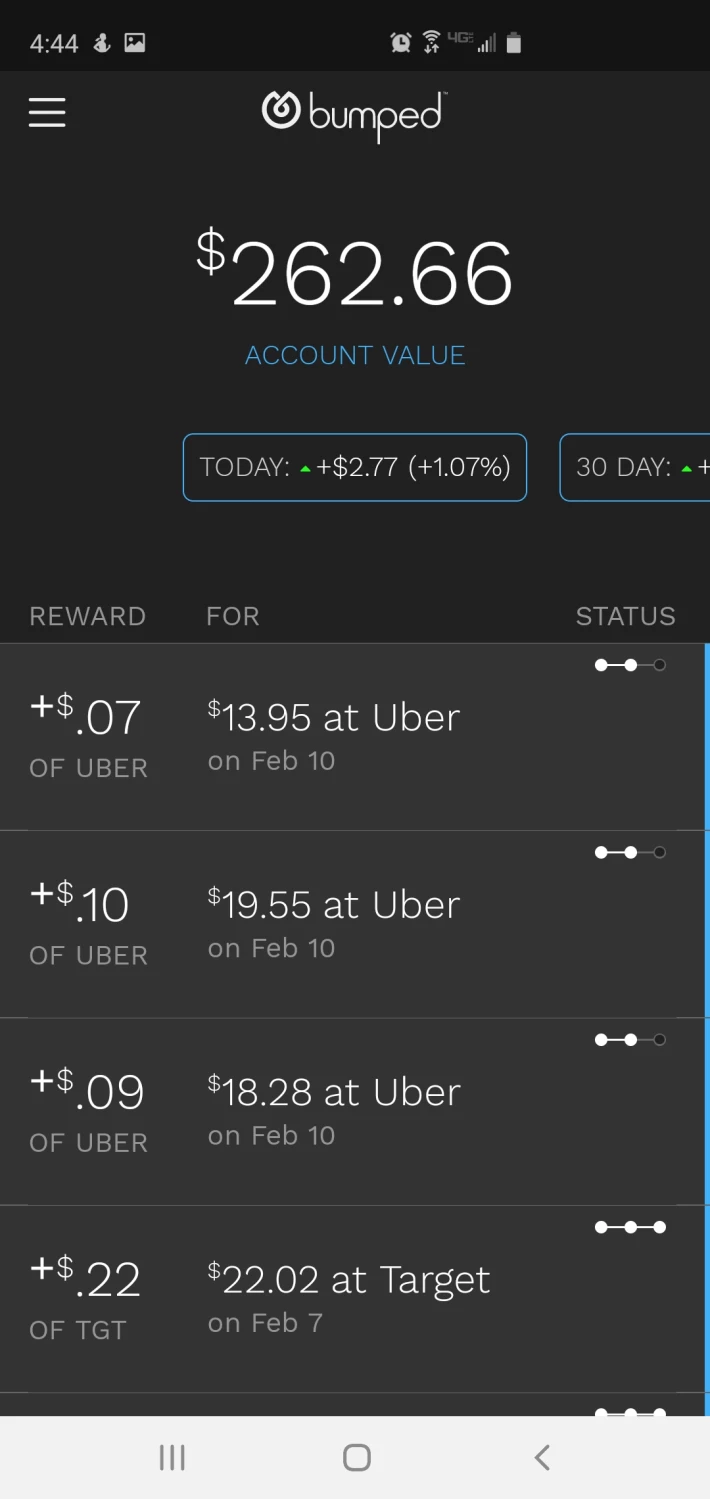Viewport: 710px width, 1499px height.
Task: Tap the Android back arrow
Action: 542,1457
